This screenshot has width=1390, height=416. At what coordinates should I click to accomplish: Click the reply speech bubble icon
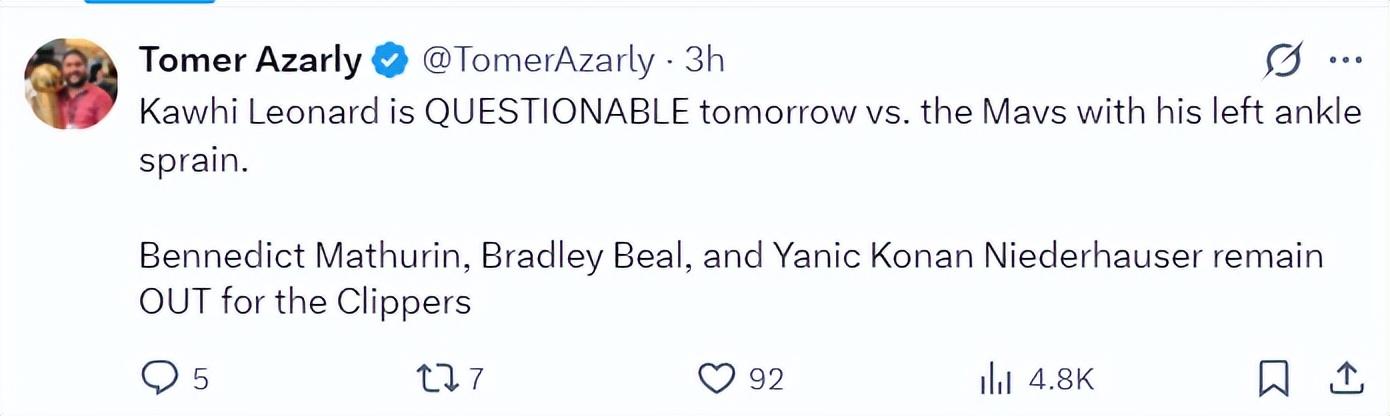pos(158,378)
